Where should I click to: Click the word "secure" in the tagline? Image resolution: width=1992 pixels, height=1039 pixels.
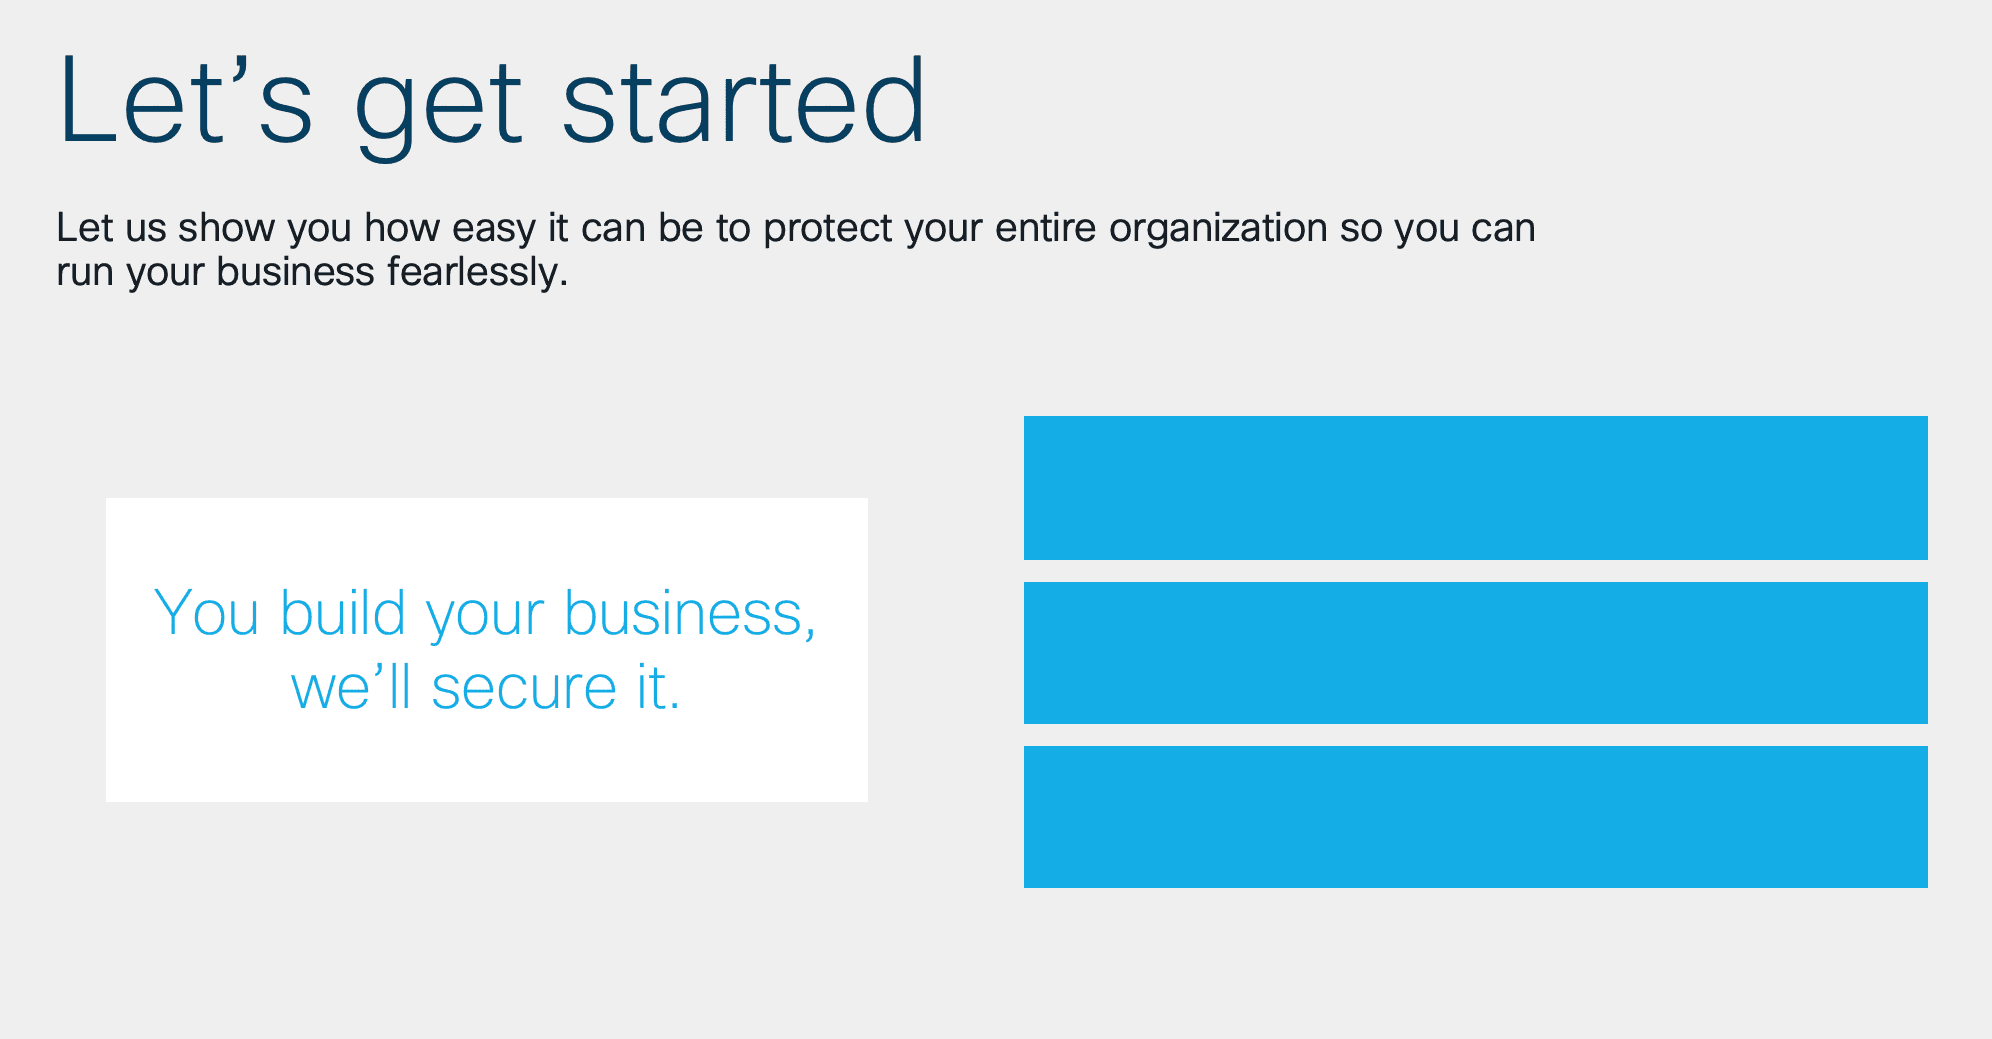pos(524,689)
